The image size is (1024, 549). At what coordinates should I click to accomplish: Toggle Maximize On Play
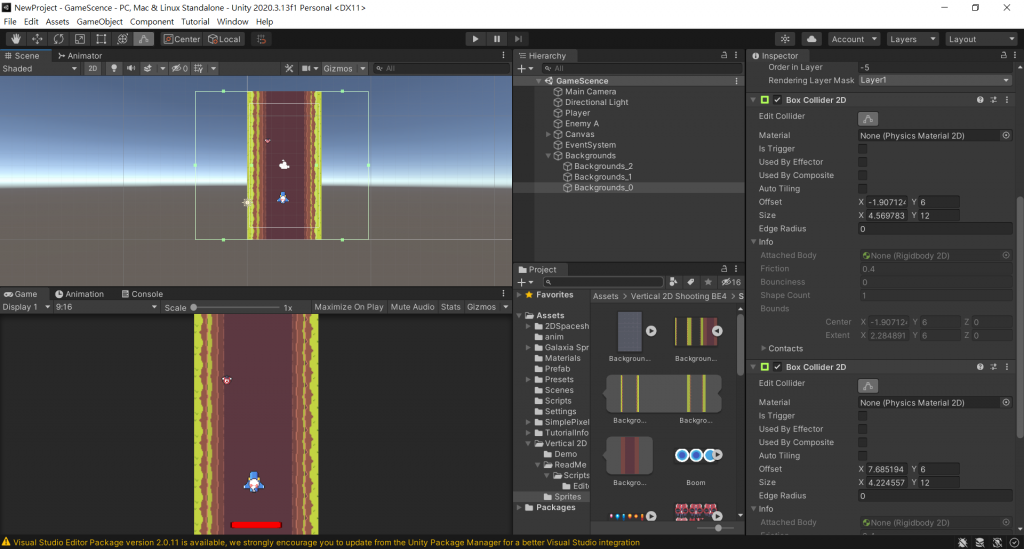coord(349,307)
